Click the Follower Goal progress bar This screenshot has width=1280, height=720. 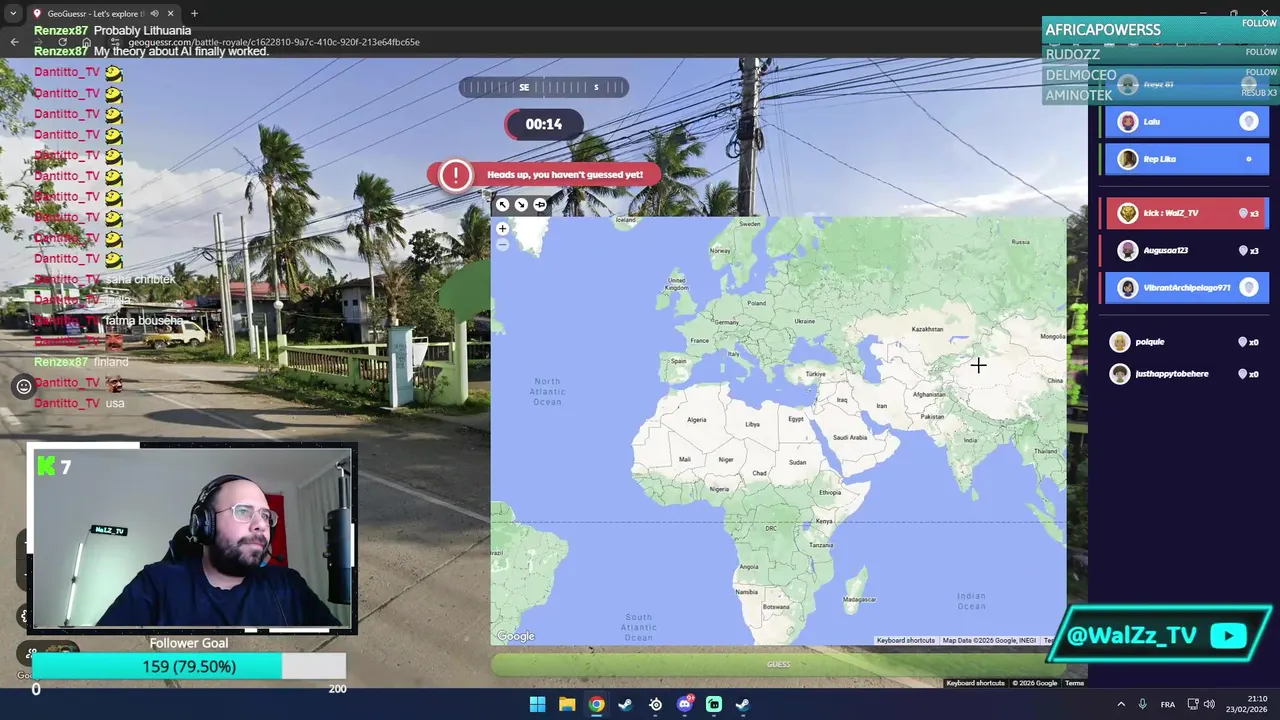(x=189, y=667)
